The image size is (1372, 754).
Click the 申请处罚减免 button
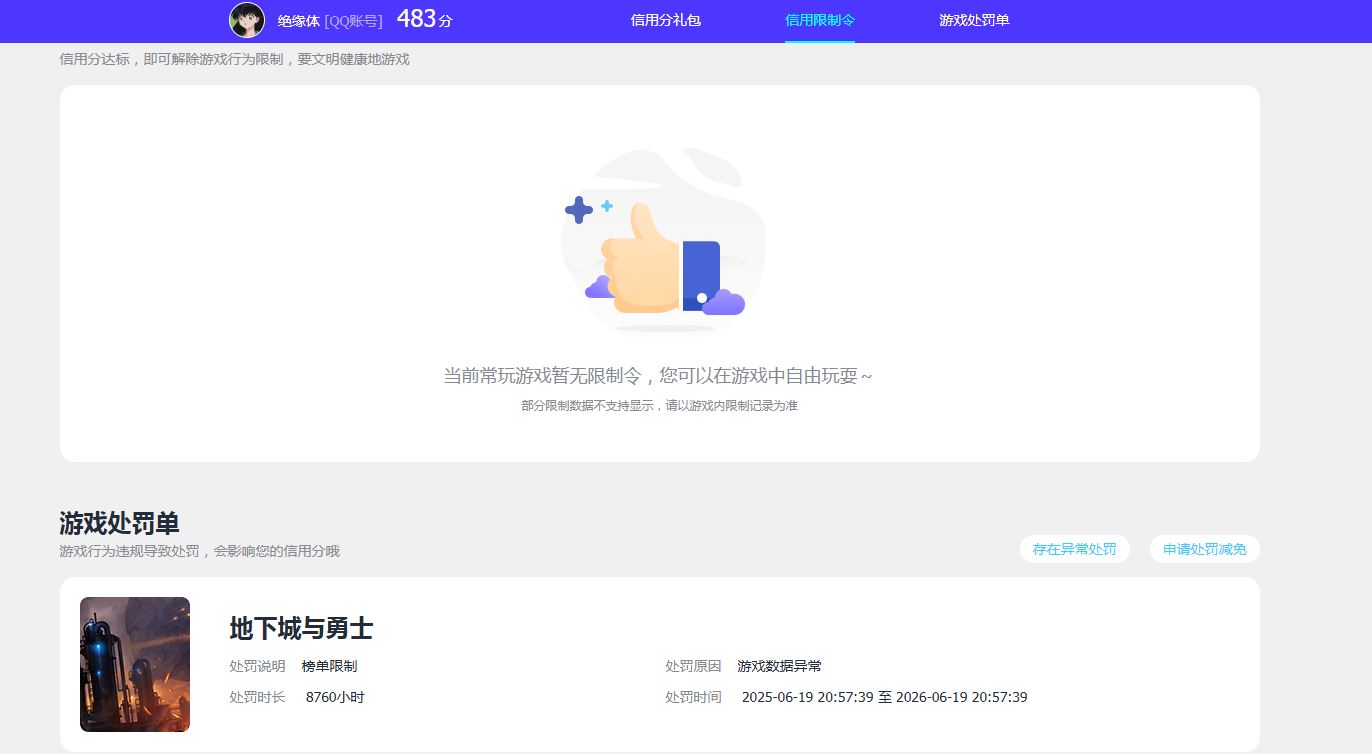(1204, 549)
